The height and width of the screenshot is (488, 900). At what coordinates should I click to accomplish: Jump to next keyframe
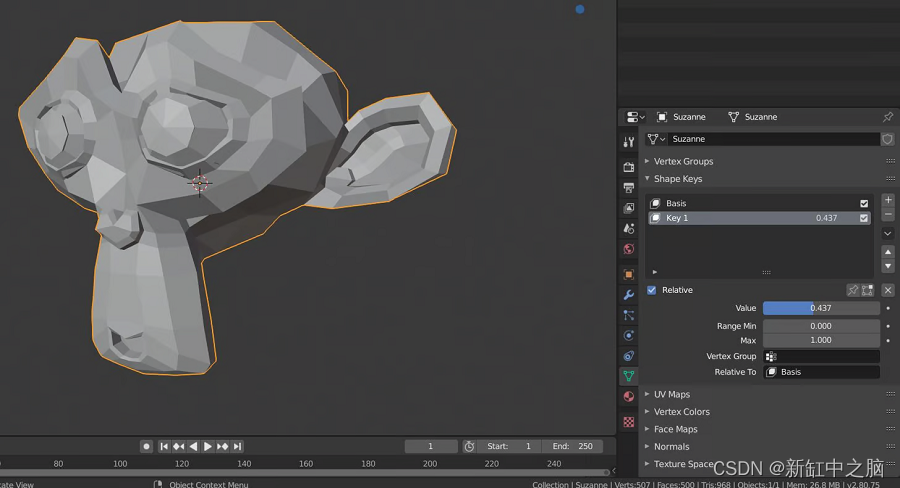coord(223,446)
